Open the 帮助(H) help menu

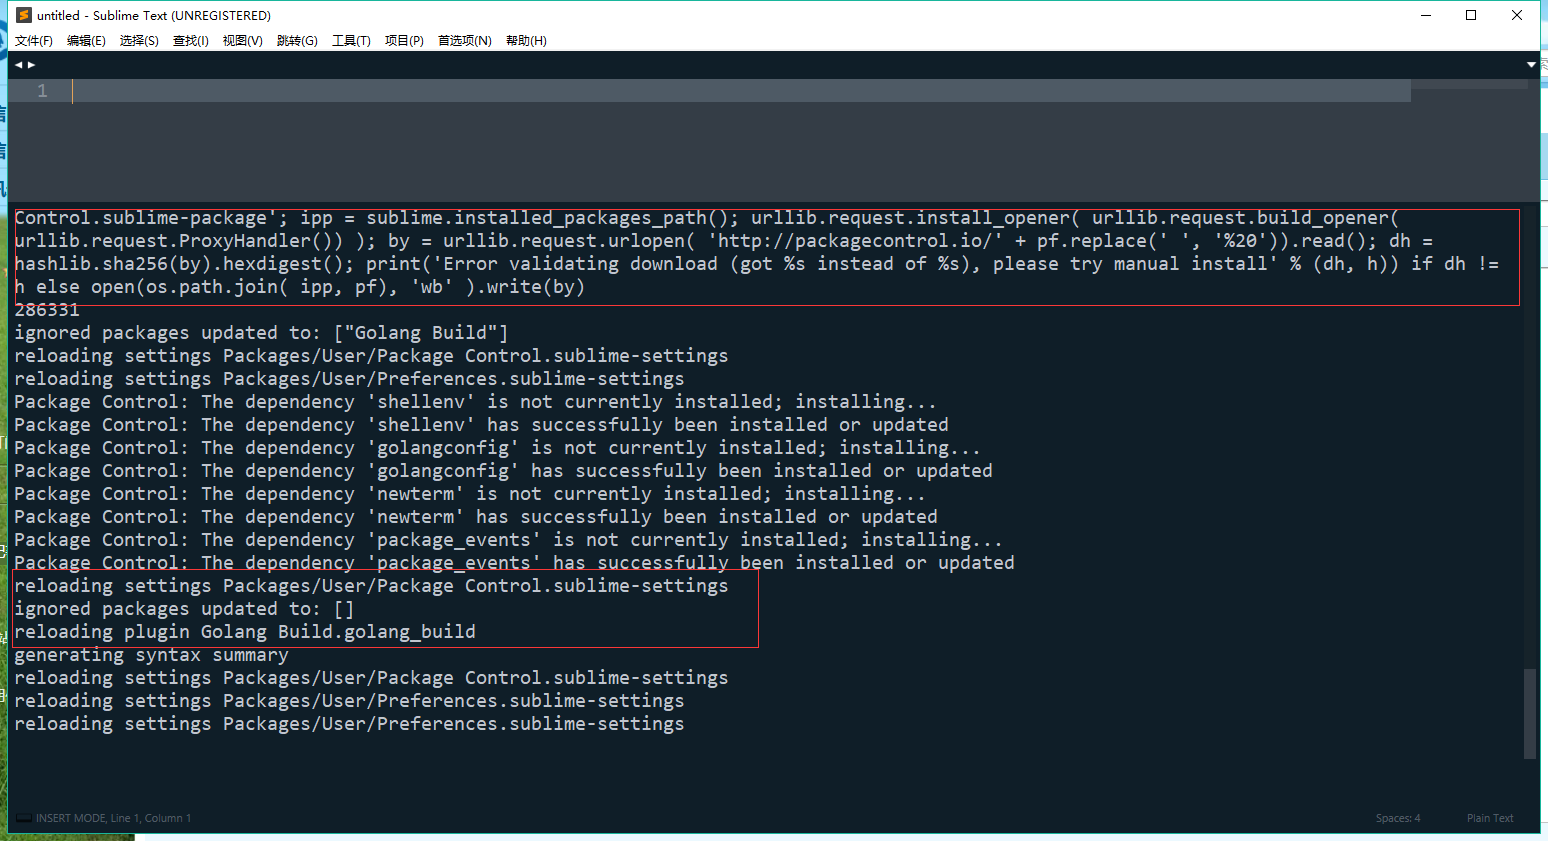click(x=526, y=41)
